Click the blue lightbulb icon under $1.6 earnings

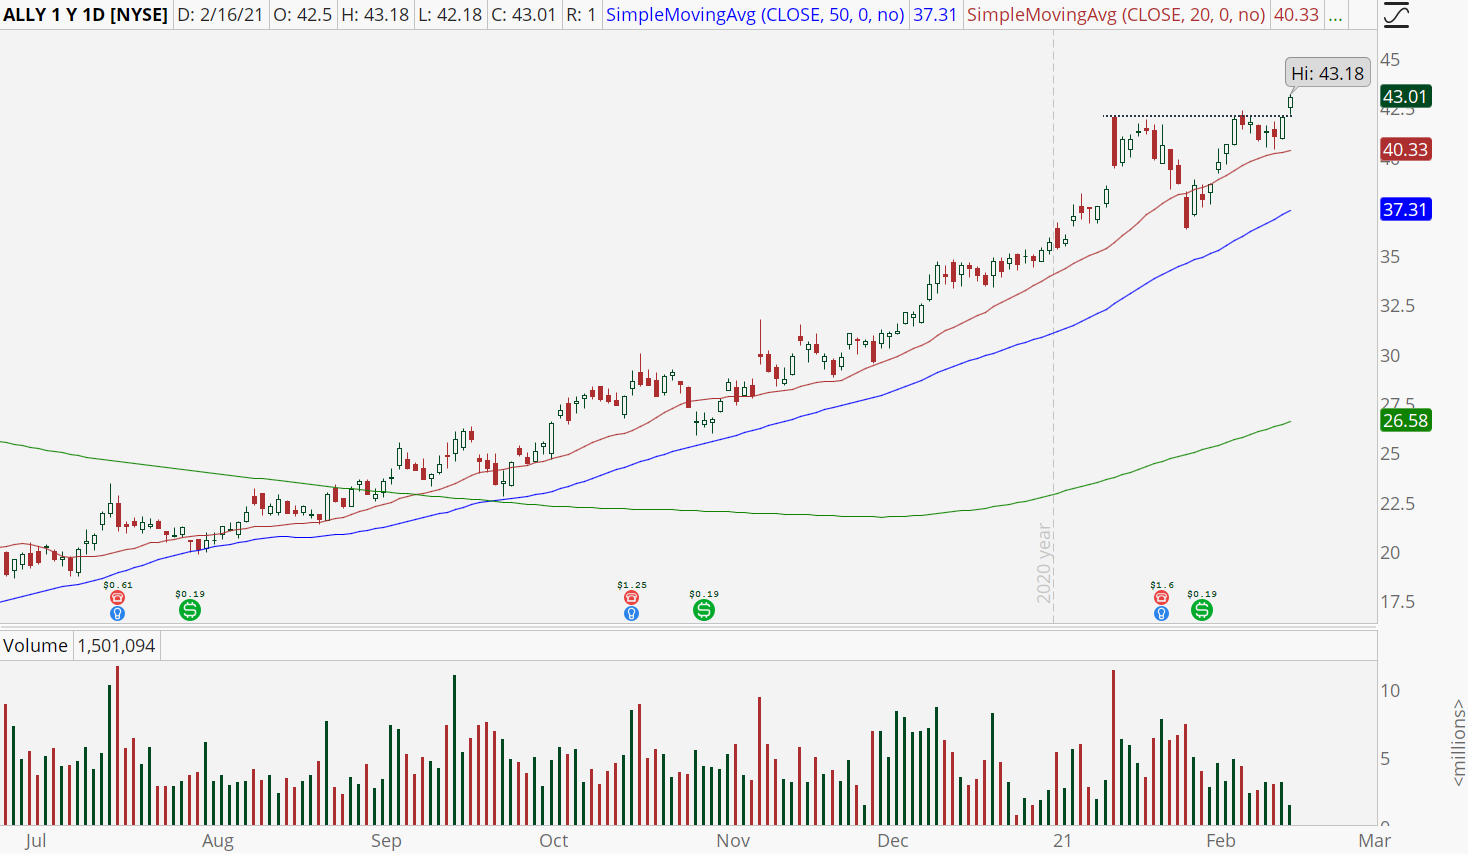click(1161, 613)
